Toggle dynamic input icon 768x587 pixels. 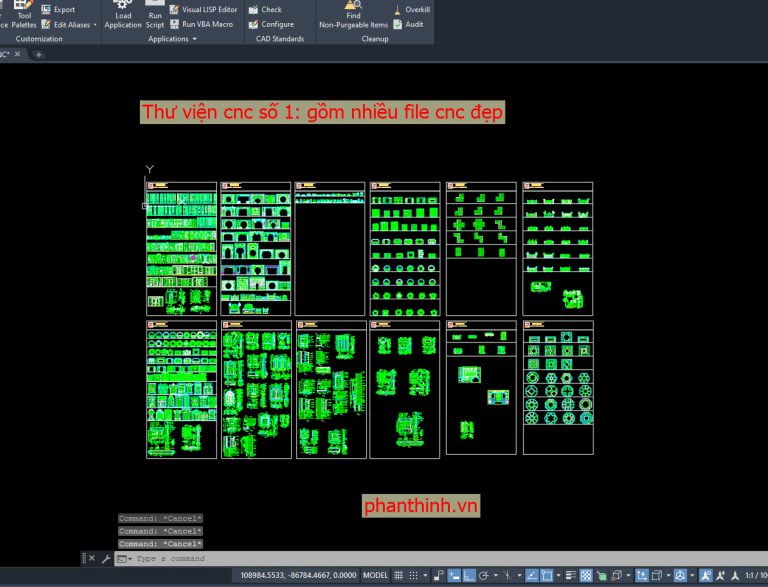tap(454, 575)
